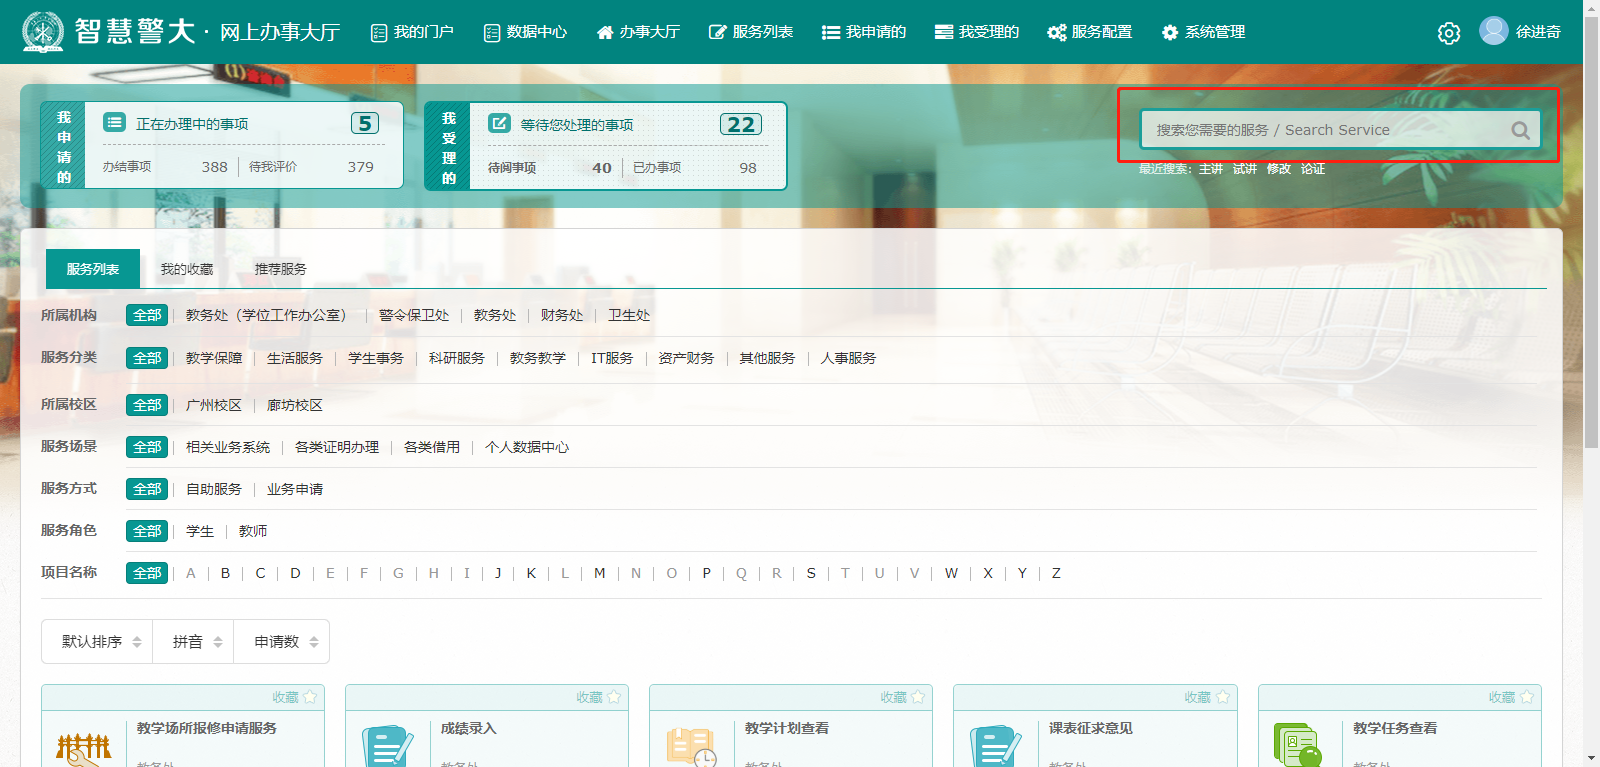Toggle favorite star on 成绩录入 card
Screen dimensions: 1600x767
click(x=614, y=697)
